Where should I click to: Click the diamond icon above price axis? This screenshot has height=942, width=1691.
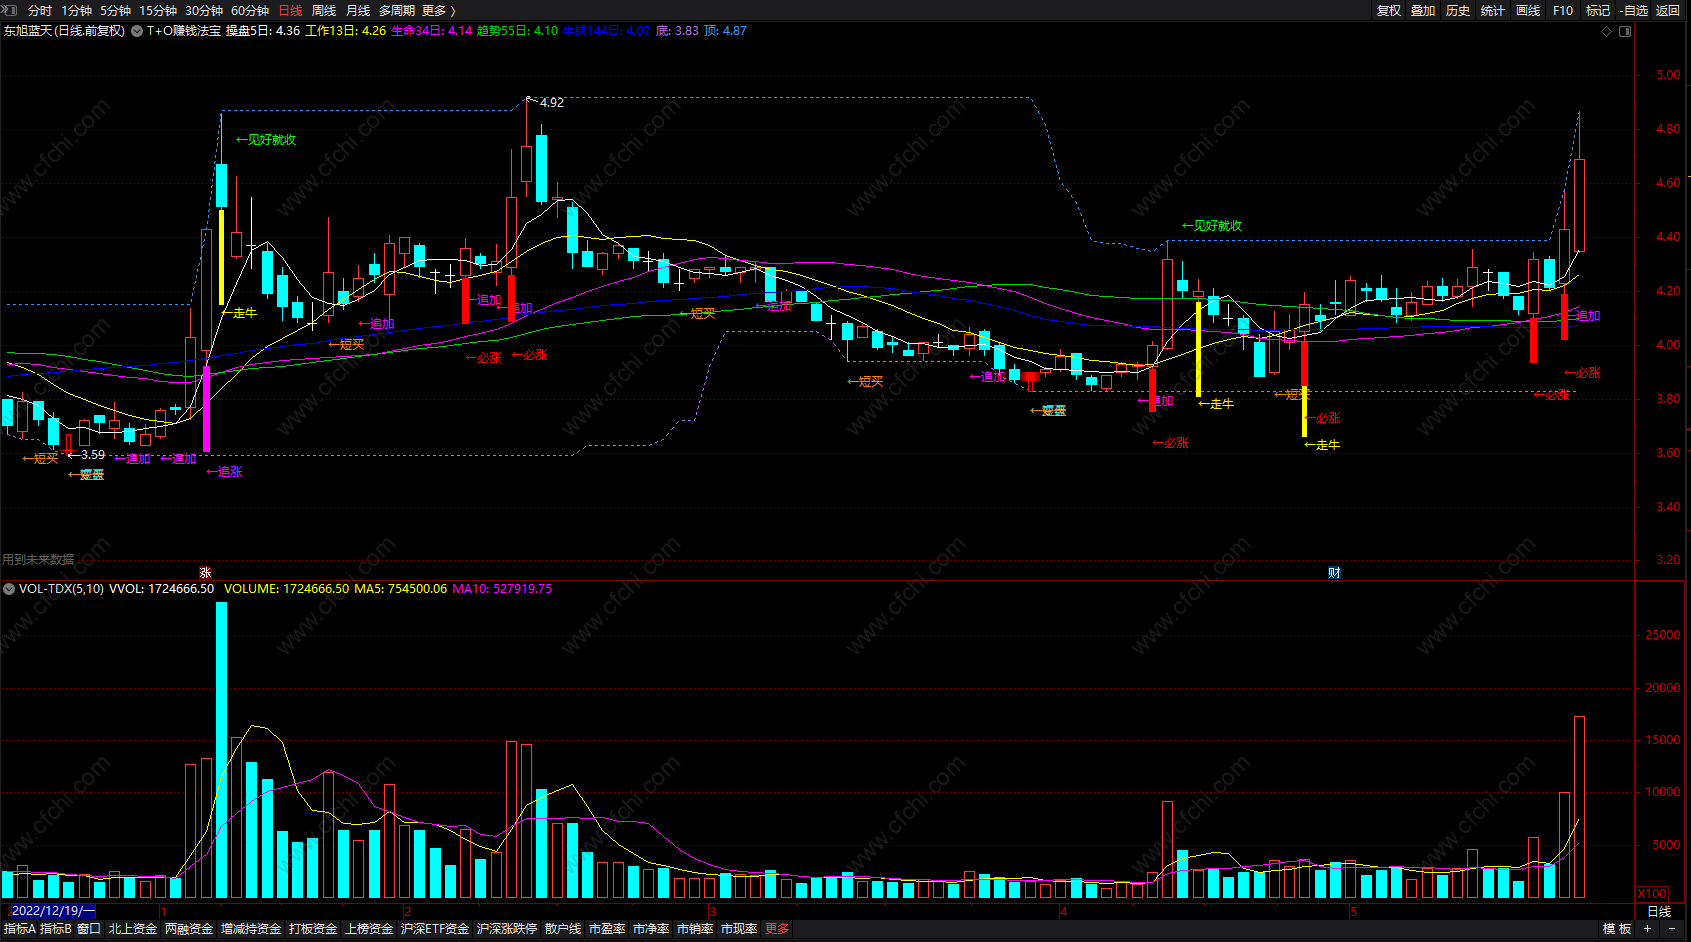click(1607, 31)
